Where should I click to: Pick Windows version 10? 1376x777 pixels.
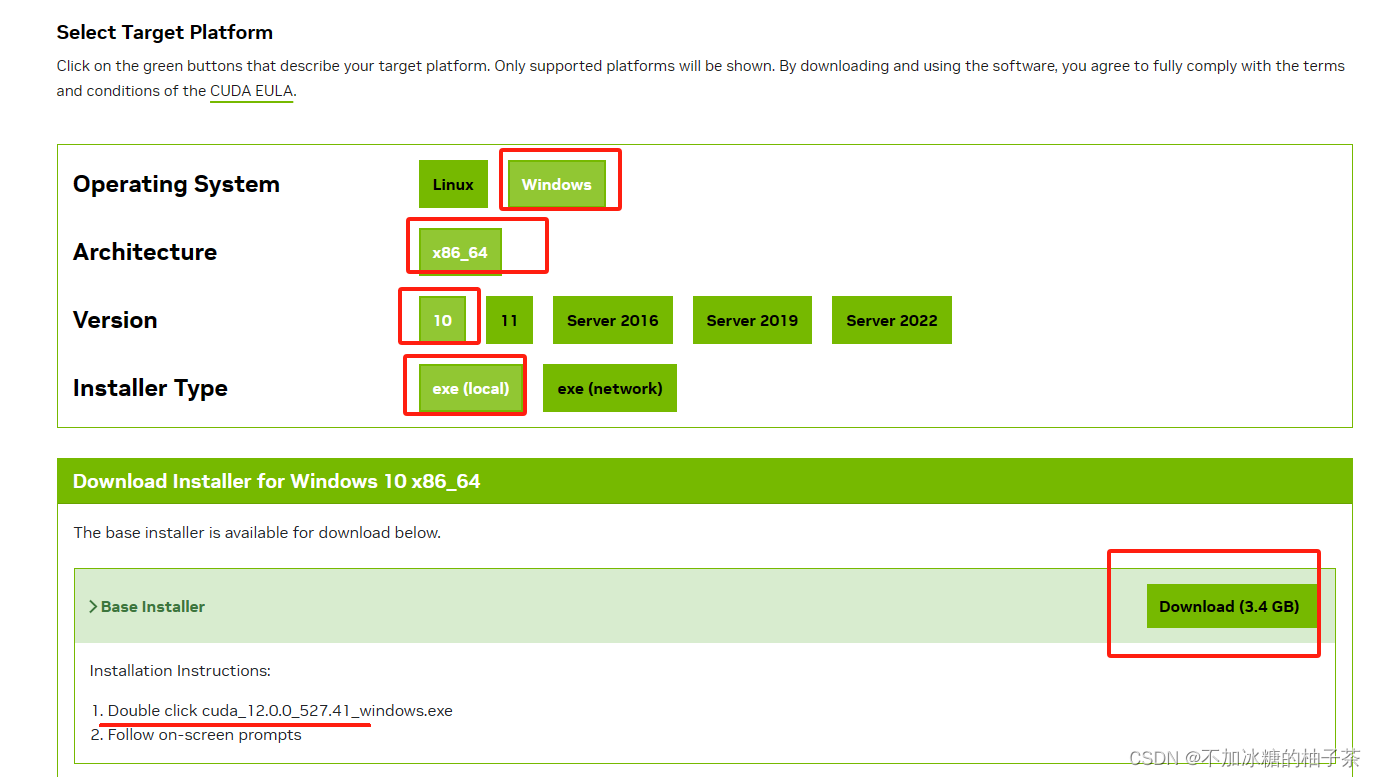coord(443,320)
